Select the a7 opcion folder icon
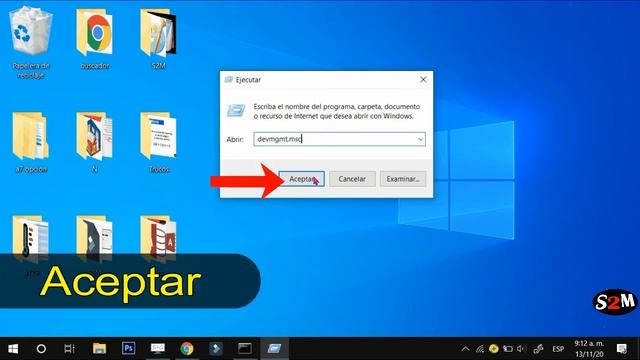 click(31, 142)
